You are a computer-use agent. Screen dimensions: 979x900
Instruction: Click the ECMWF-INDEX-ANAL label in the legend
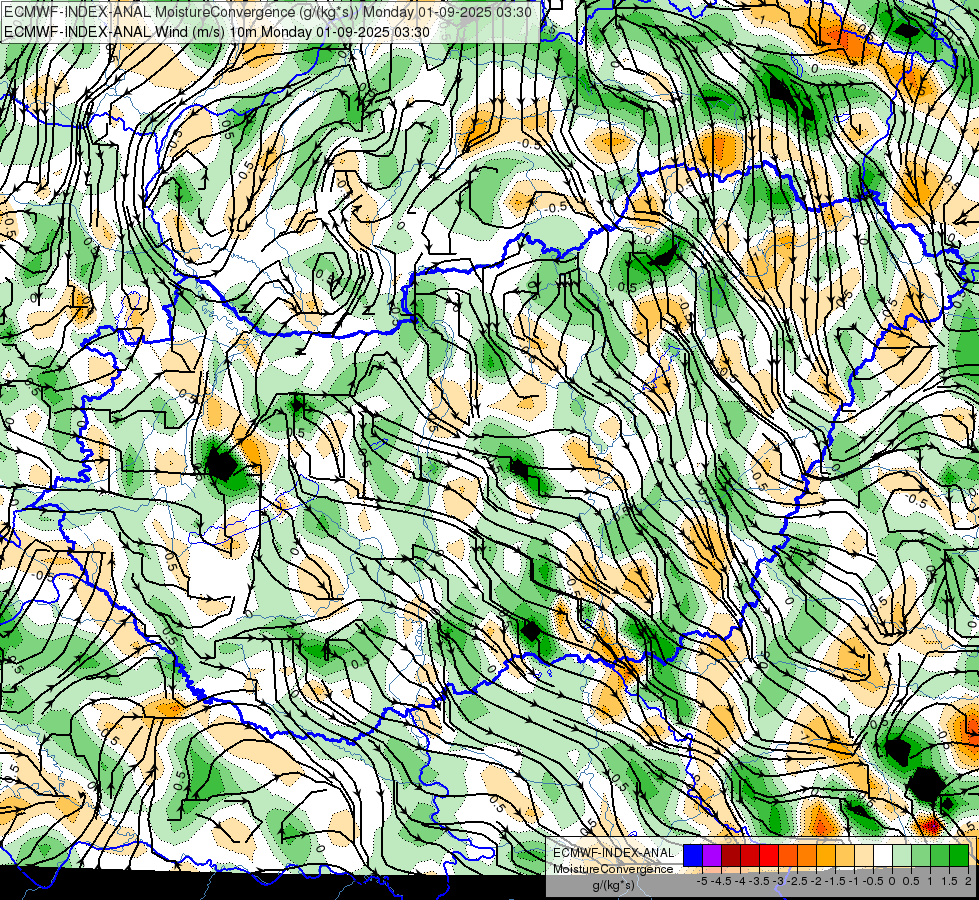(614, 853)
